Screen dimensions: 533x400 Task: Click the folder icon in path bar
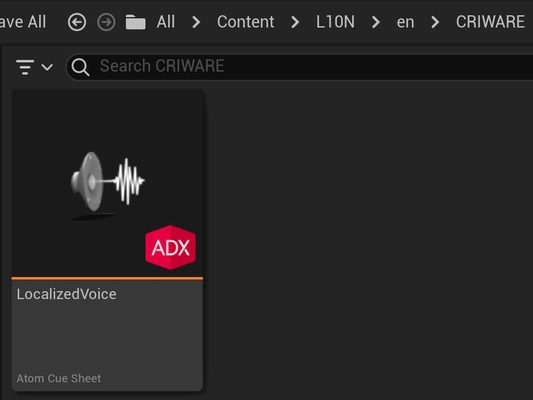(136, 22)
